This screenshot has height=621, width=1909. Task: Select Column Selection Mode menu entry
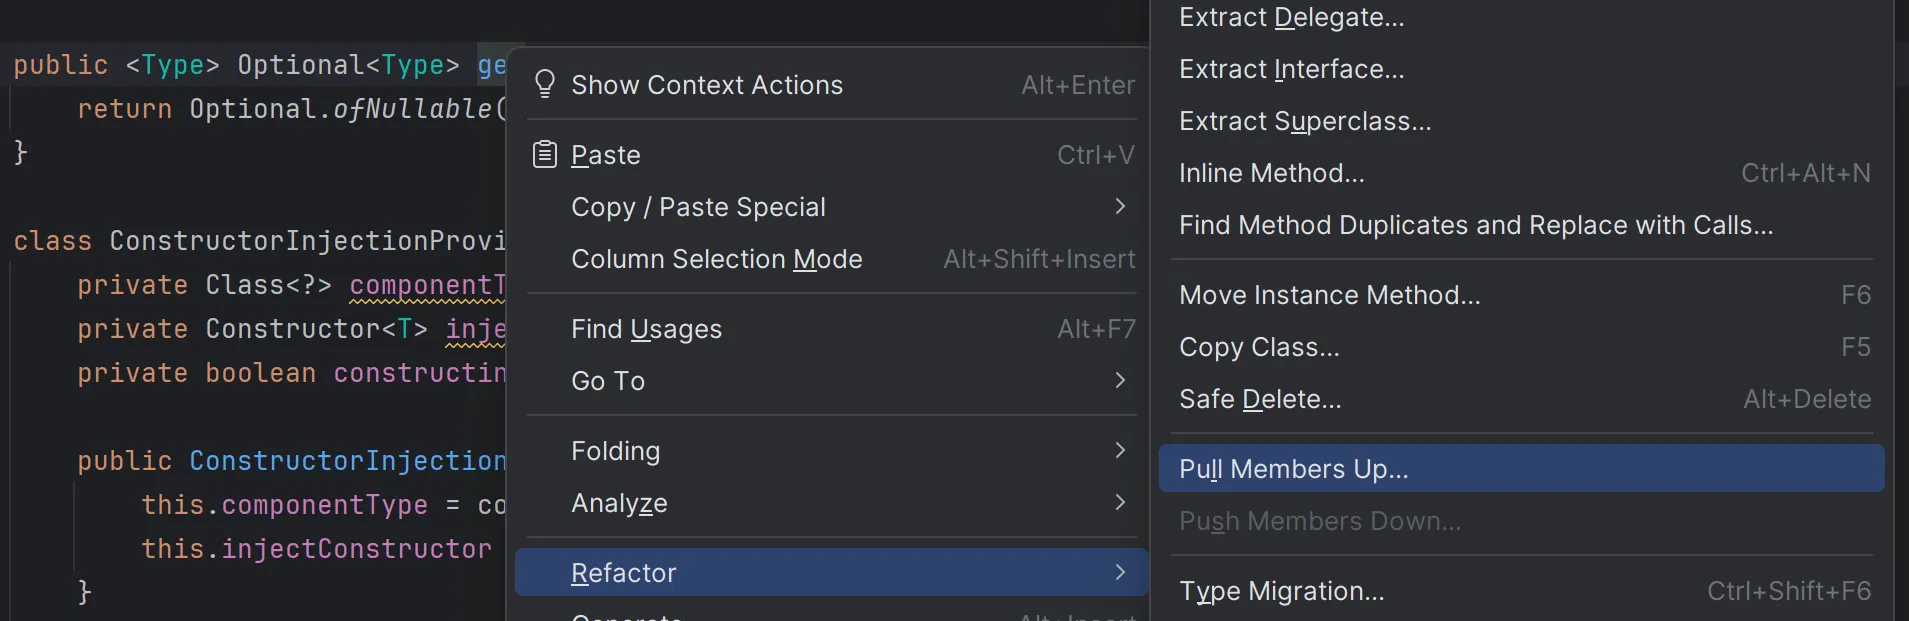point(716,259)
